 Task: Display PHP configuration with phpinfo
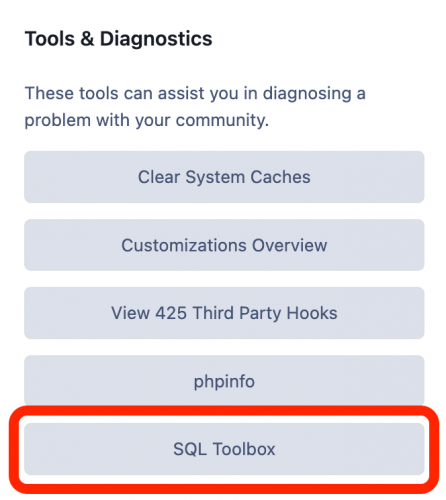[224, 381]
